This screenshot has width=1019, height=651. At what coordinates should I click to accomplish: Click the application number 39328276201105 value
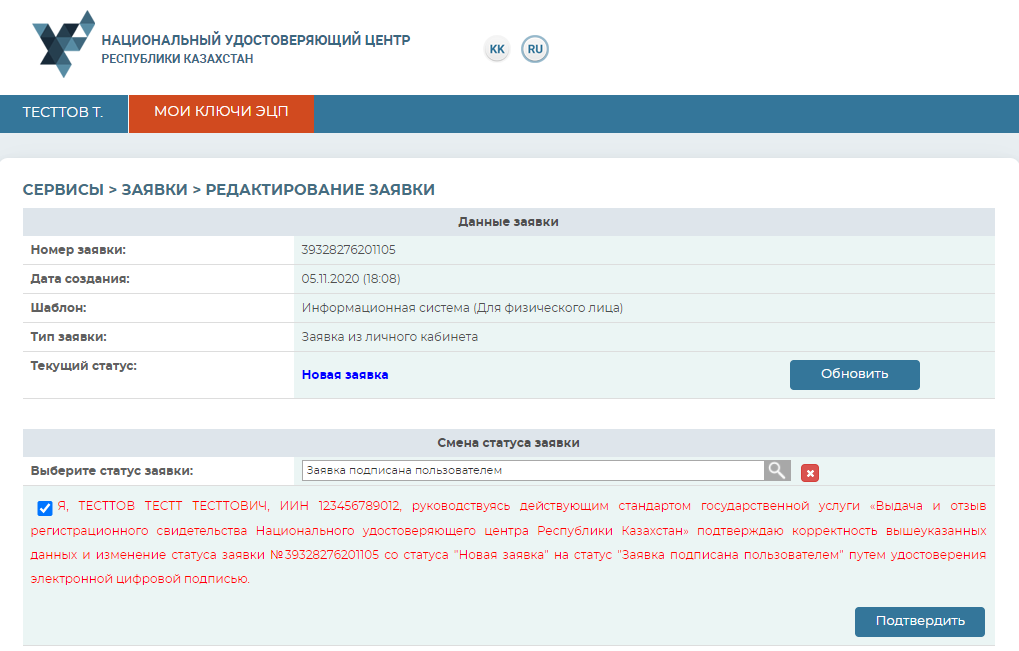[x=348, y=250]
